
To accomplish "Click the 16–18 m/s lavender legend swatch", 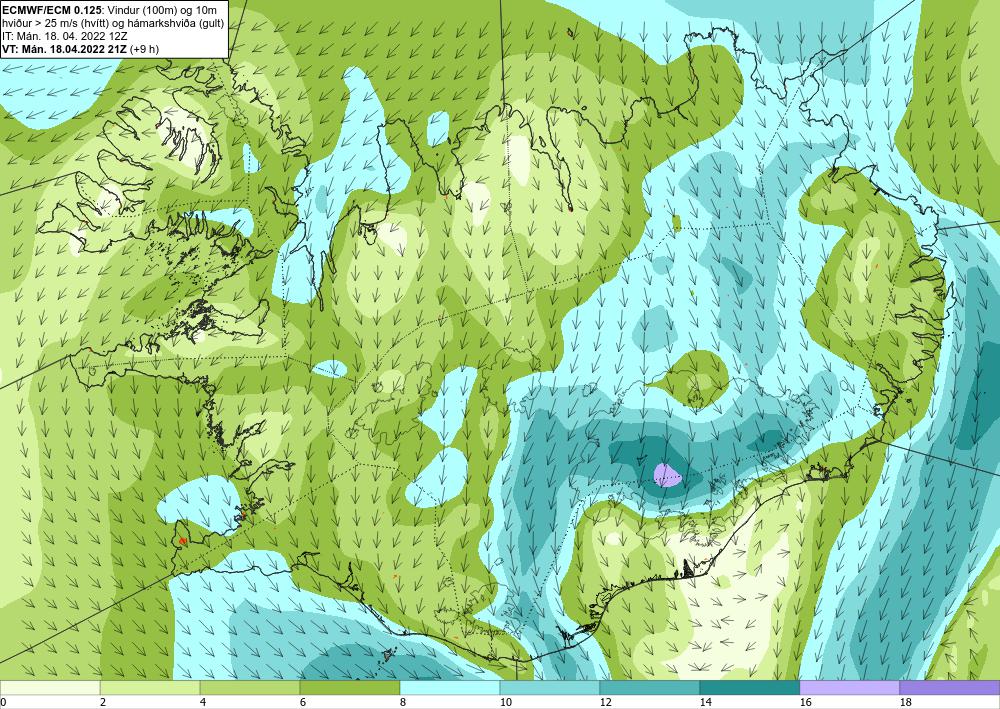I will pos(849,687).
